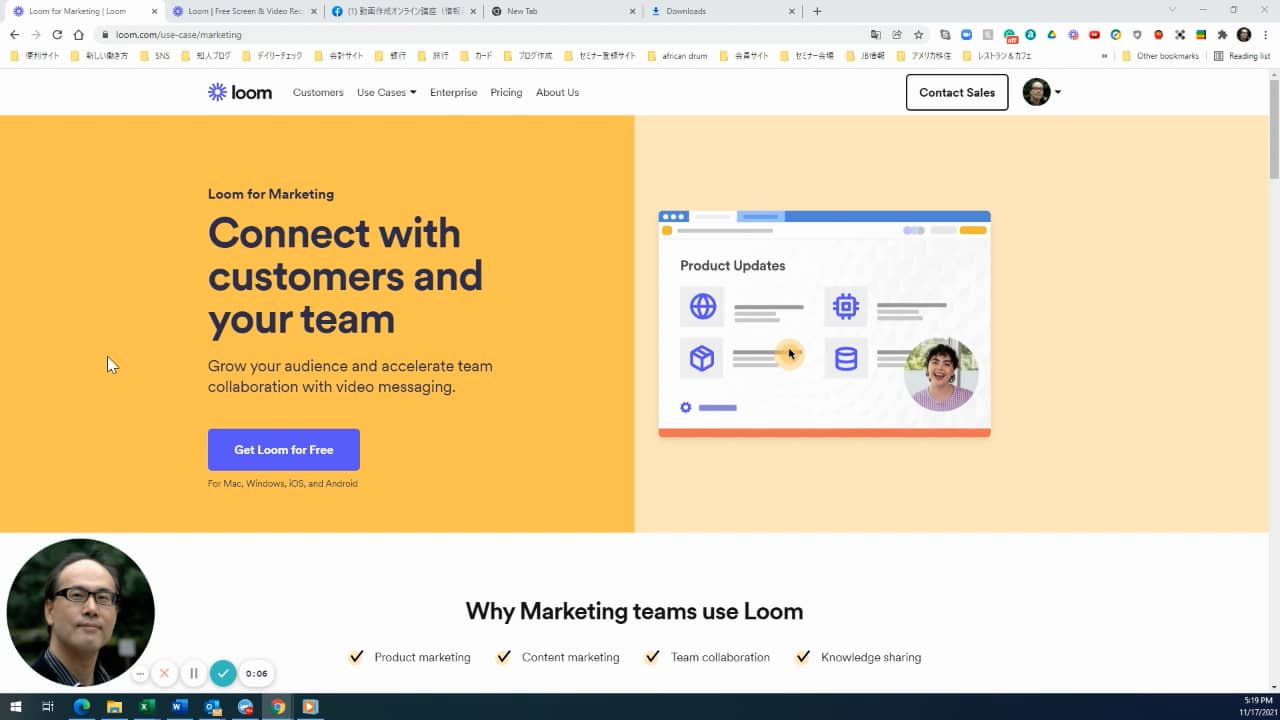Open the Windows Start menu
This screenshot has height=720, width=1280.
pos(15,707)
